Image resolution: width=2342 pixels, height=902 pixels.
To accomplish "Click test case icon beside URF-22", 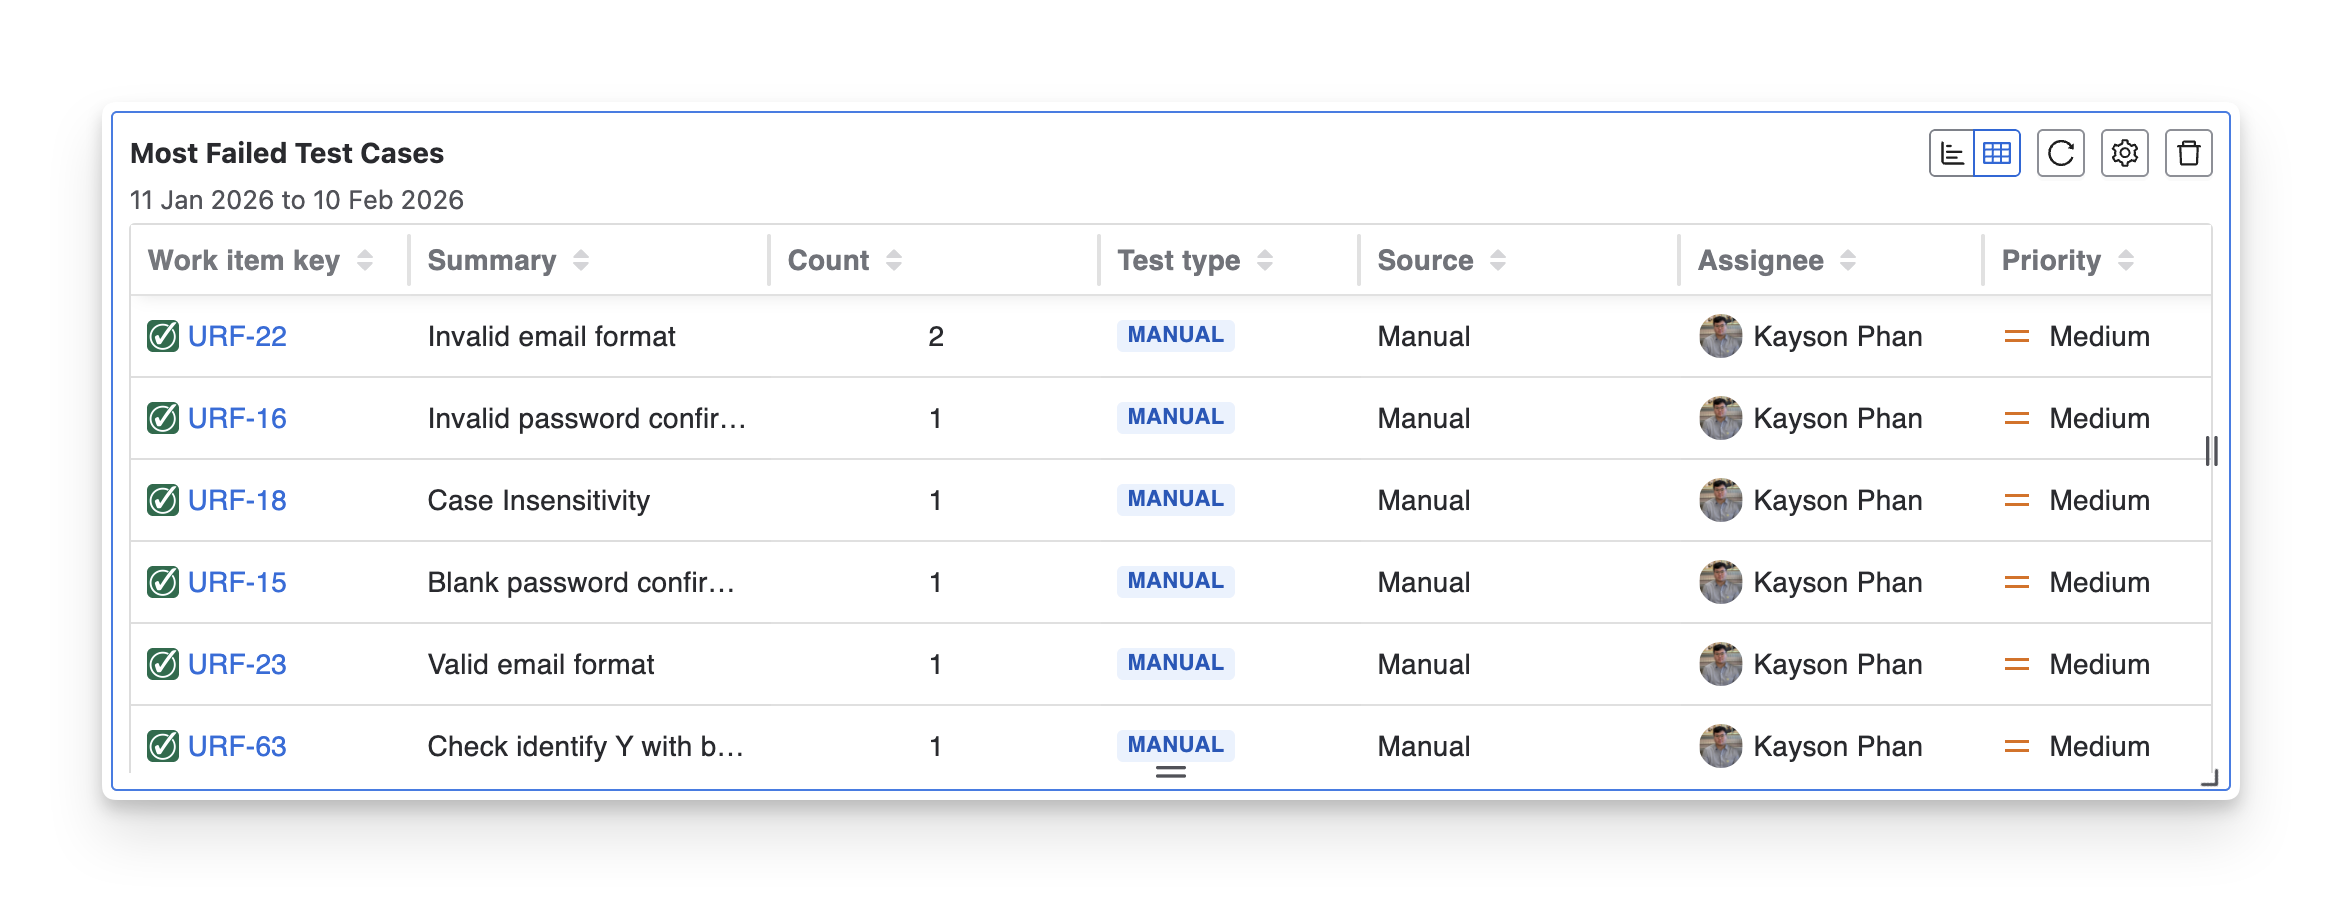I will point(163,336).
